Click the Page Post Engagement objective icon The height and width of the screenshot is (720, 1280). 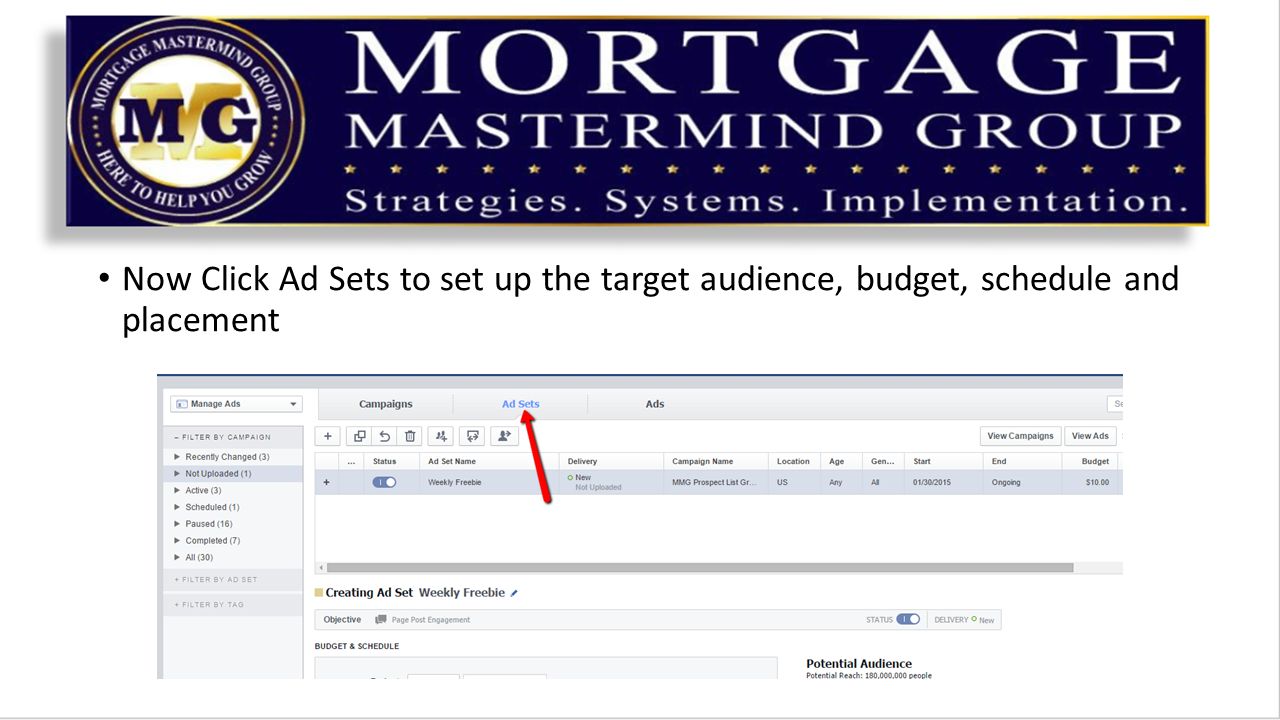click(x=381, y=620)
